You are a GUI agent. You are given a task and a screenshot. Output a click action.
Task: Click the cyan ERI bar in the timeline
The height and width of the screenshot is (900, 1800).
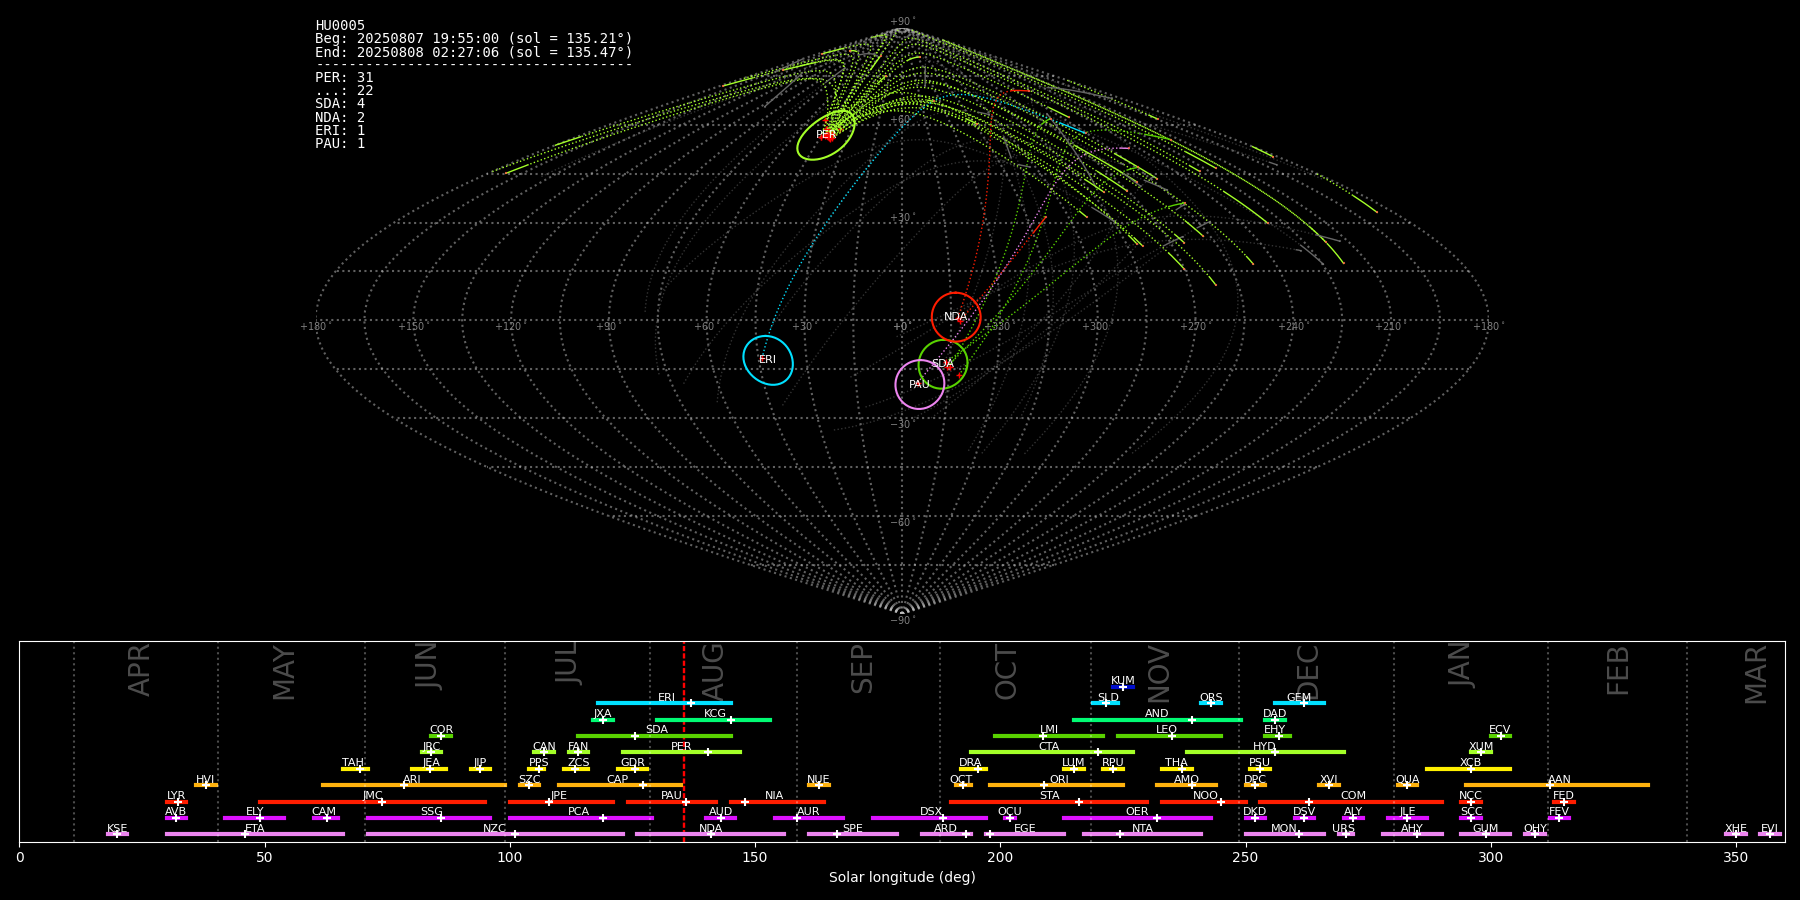tap(664, 703)
